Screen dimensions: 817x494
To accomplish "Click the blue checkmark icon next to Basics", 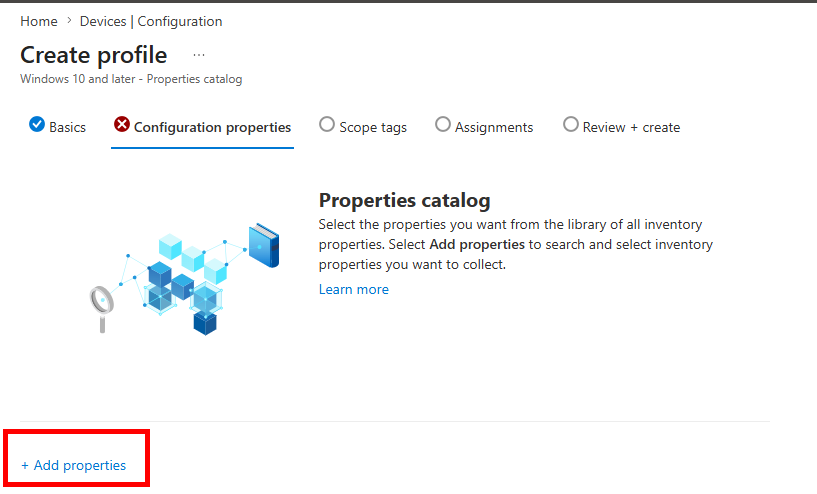I will coord(37,125).
